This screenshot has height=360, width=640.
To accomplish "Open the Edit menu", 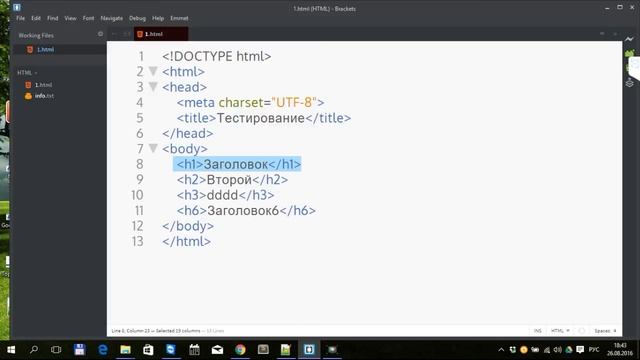I will click(36, 18).
